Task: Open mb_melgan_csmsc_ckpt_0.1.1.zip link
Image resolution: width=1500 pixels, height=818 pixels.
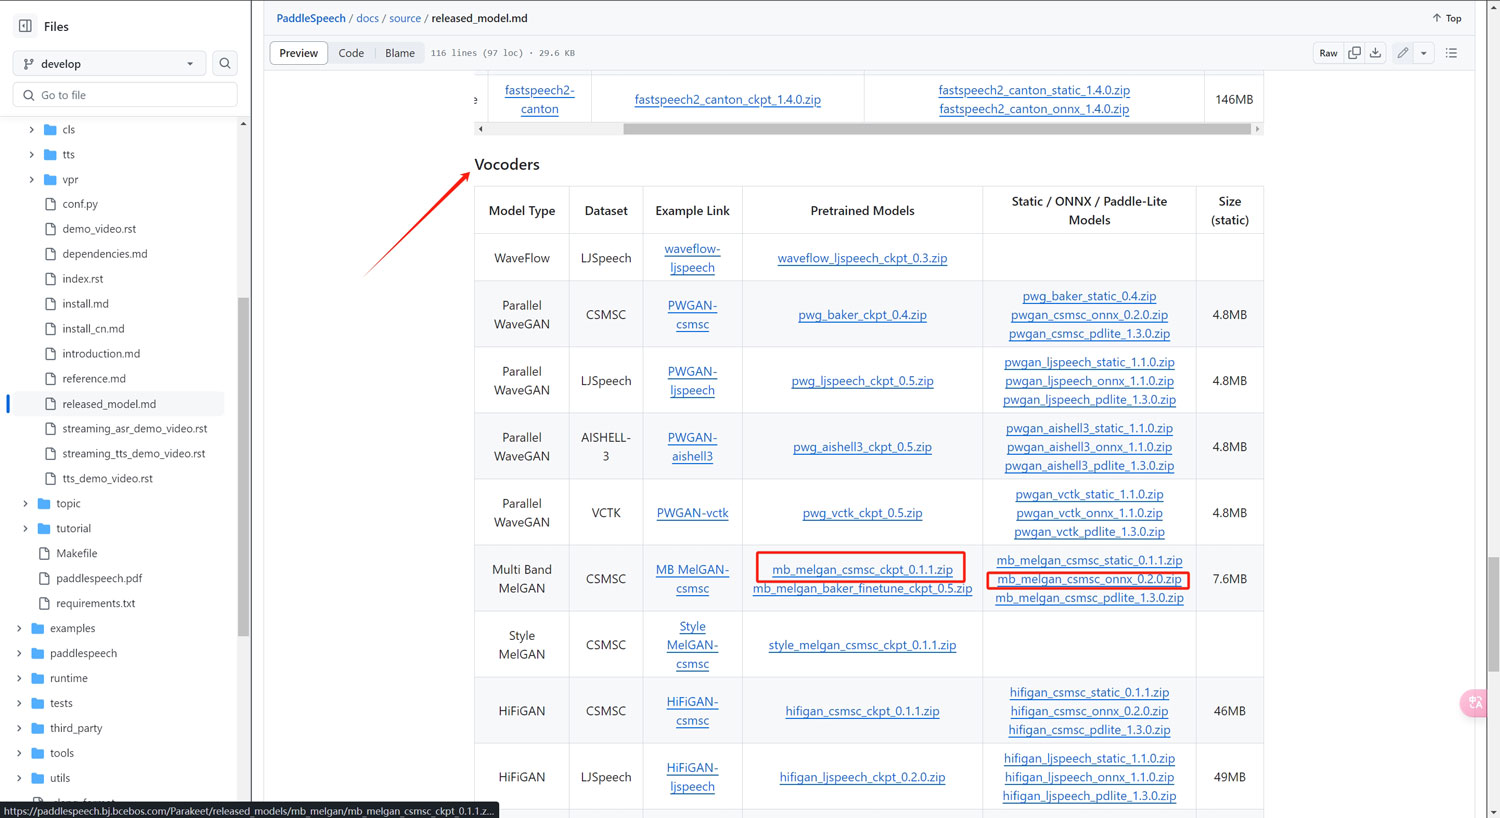Action: tap(862, 569)
